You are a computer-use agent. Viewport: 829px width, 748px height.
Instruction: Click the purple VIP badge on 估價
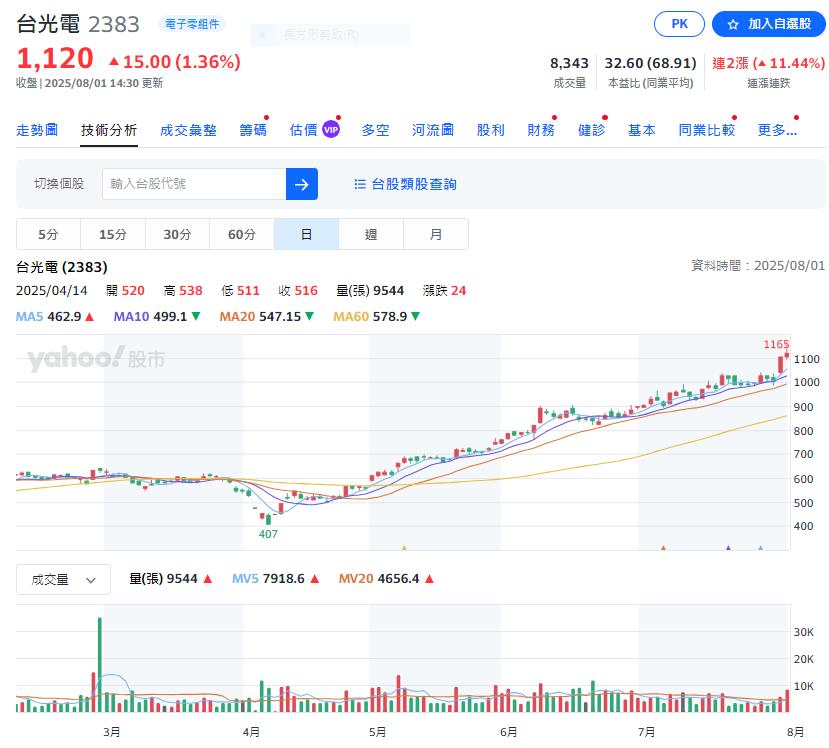pos(331,130)
